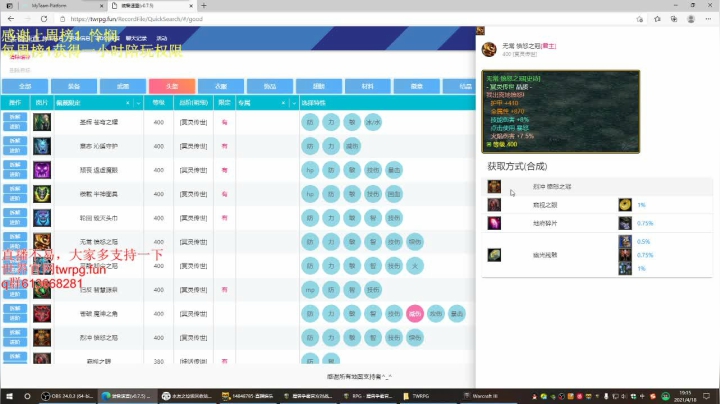Click the small icon at the detail panel's top-left corner

point(480,30)
